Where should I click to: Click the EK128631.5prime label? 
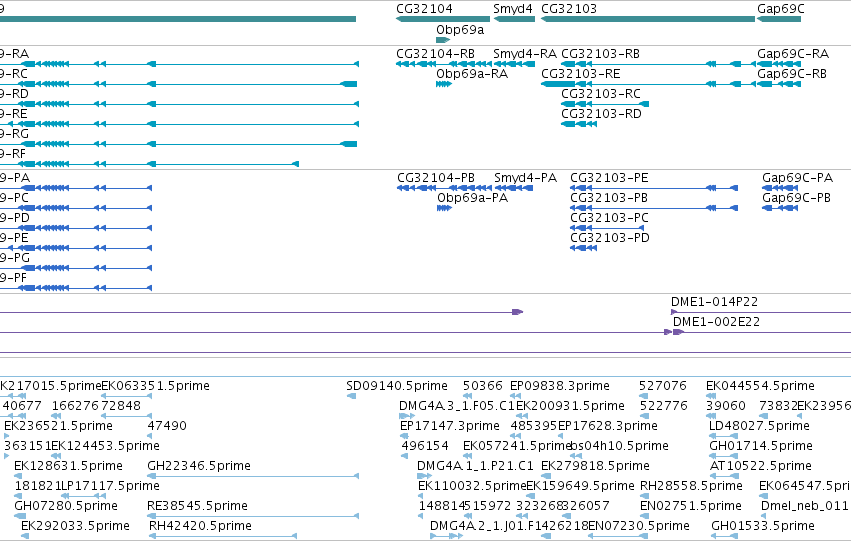(68, 466)
